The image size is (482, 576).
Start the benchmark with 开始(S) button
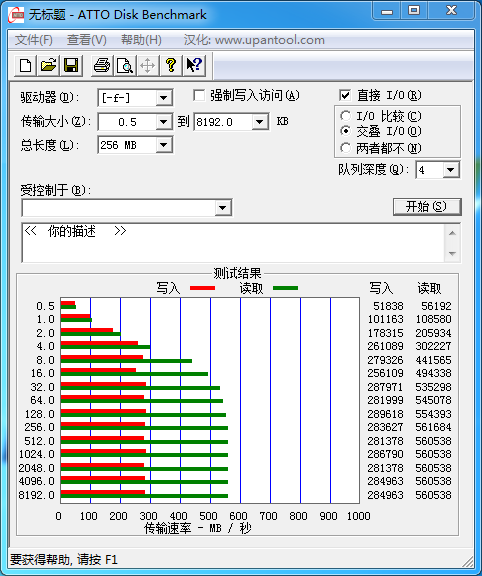427,207
